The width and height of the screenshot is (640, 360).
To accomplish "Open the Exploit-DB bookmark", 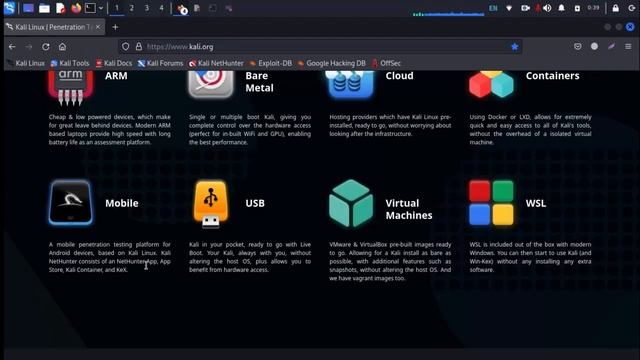I will pos(271,63).
